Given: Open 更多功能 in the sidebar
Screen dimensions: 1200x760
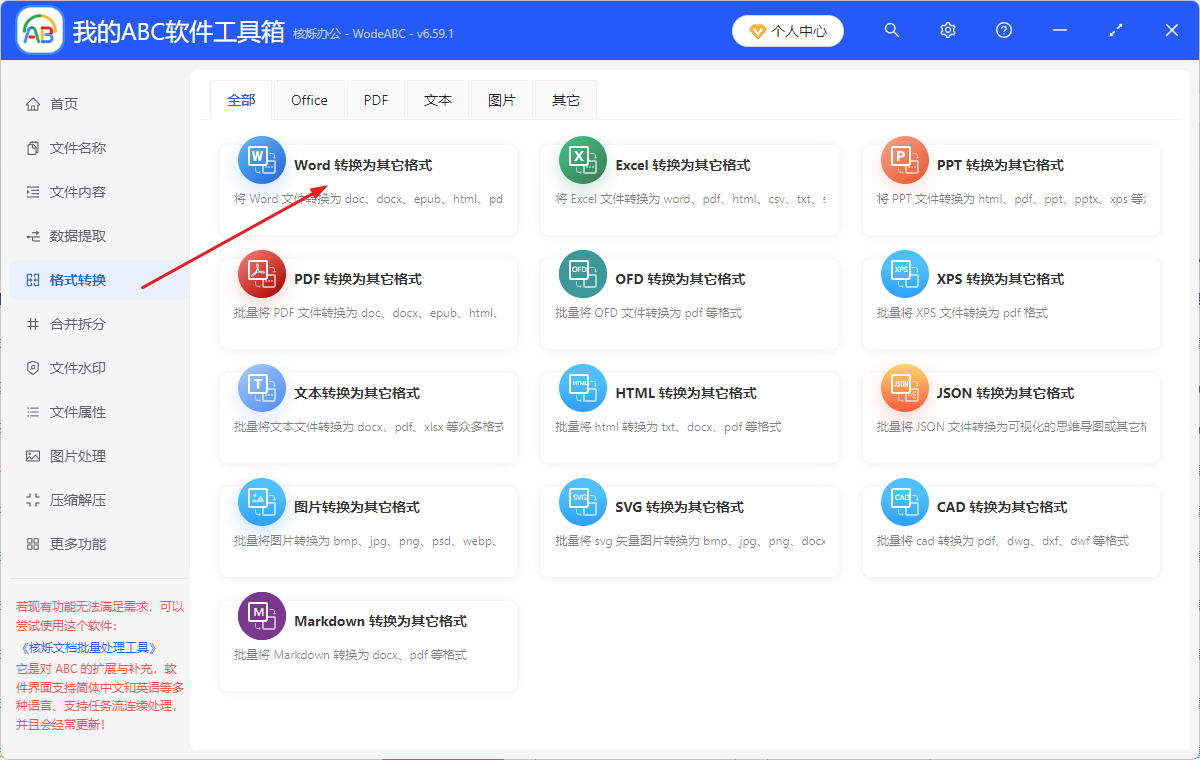Looking at the screenshot, I should (x=78, y=544).
